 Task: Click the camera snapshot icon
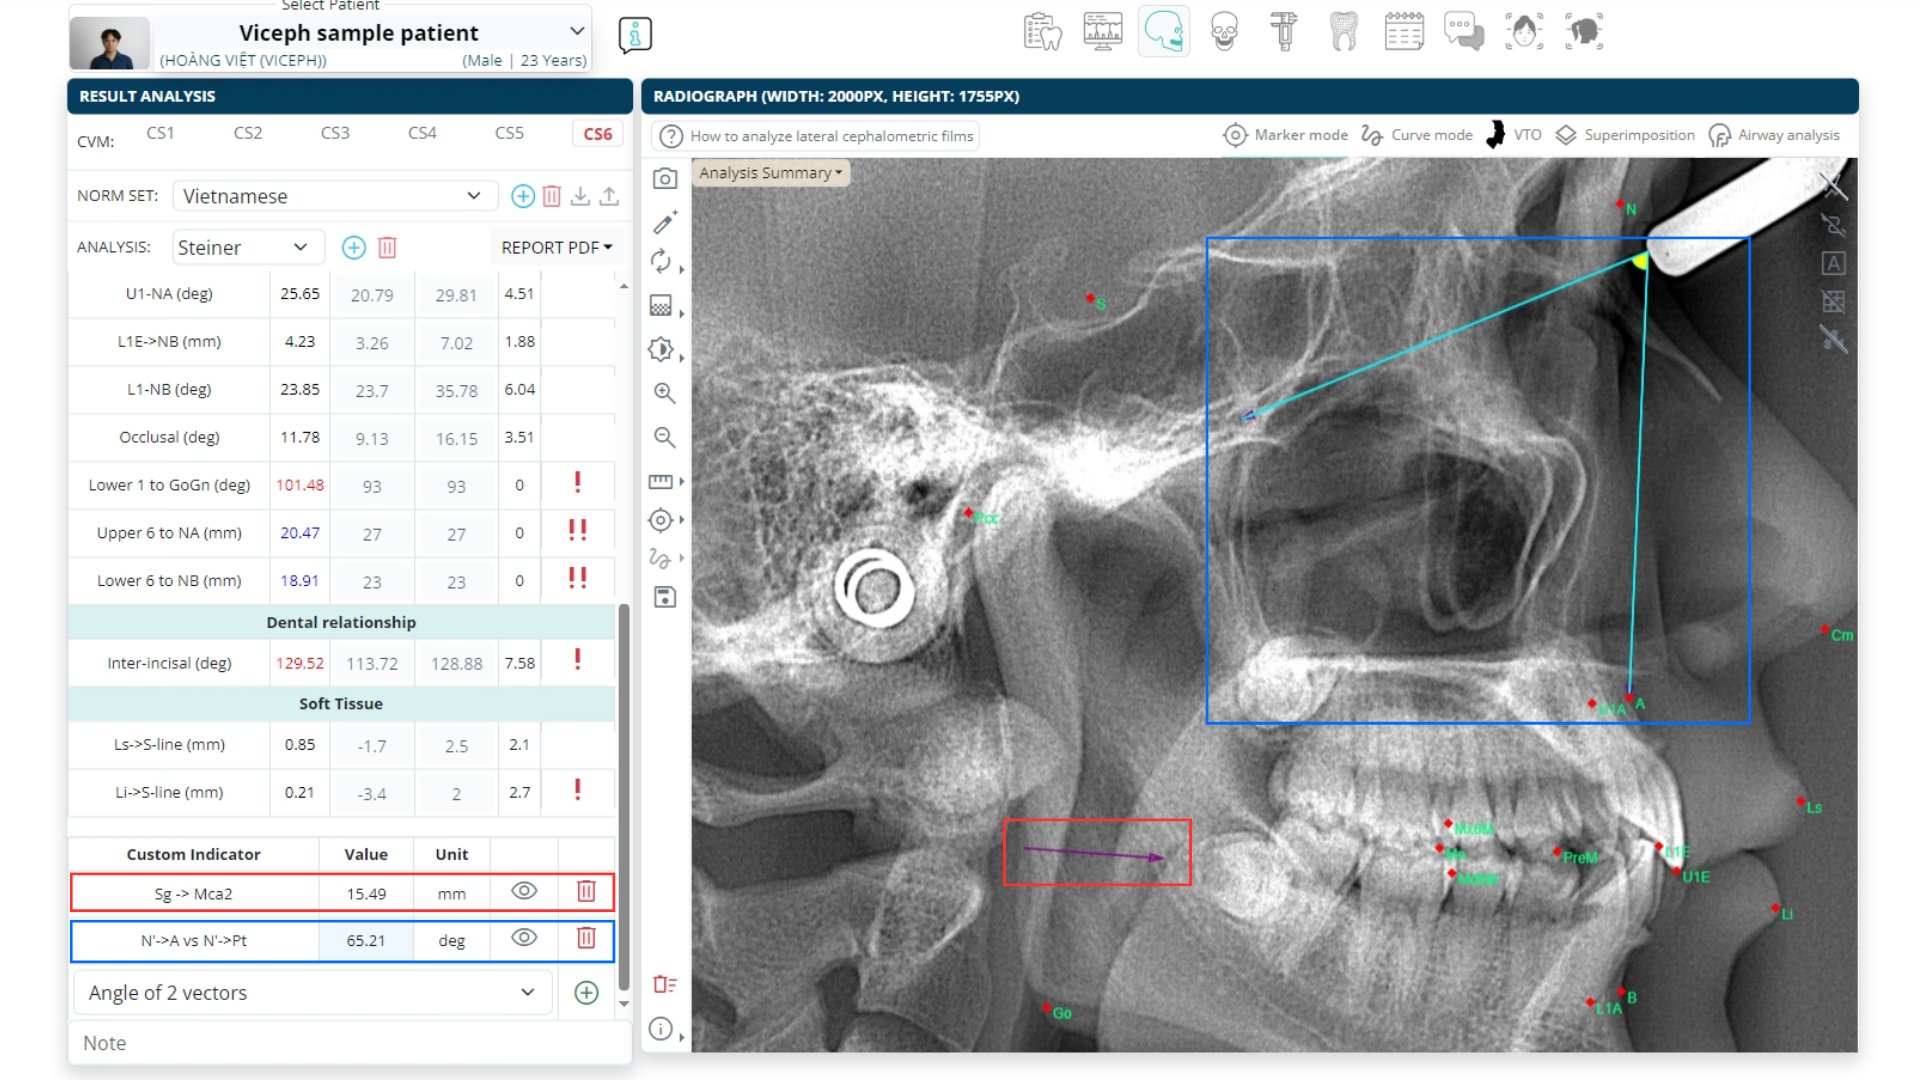(x=665, y=179)
